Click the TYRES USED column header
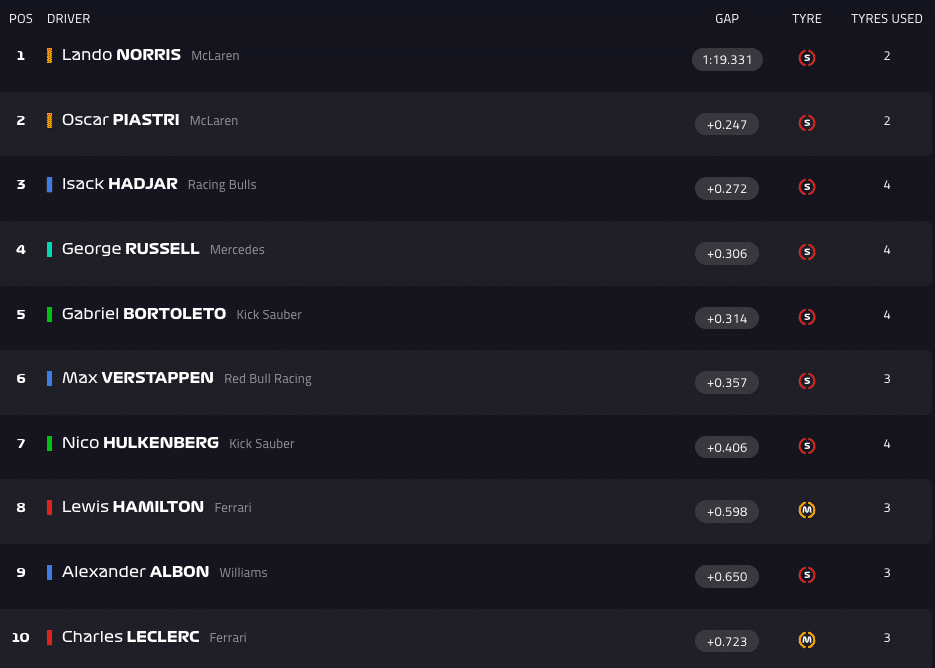The image size is (935, 668). [x=886, y=19]
